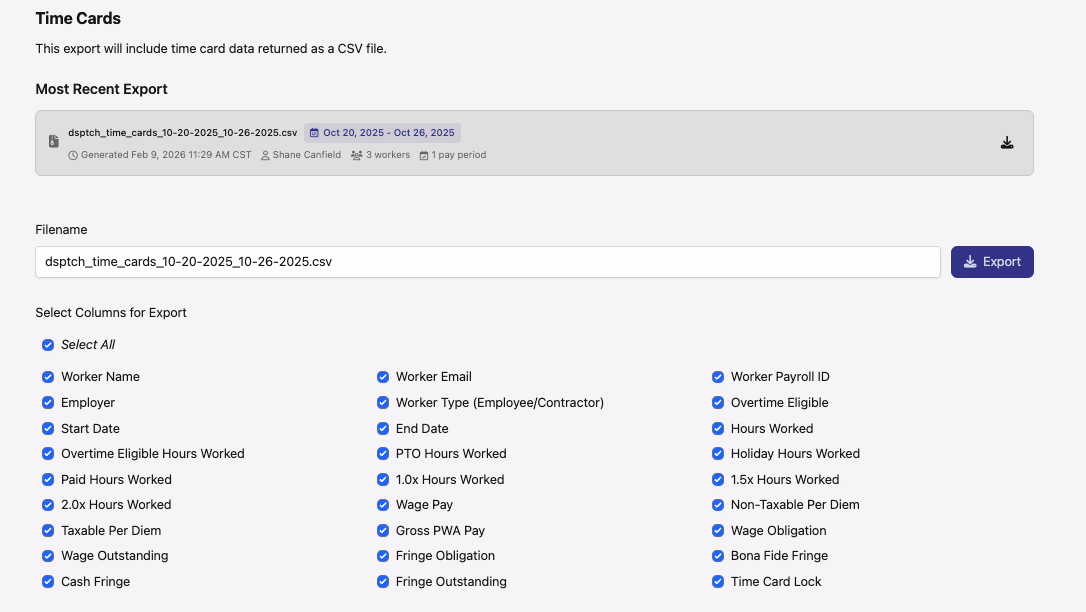Toggle Time Card Lock checkbox
This screenshot has width=1086, height=612.
718,582
